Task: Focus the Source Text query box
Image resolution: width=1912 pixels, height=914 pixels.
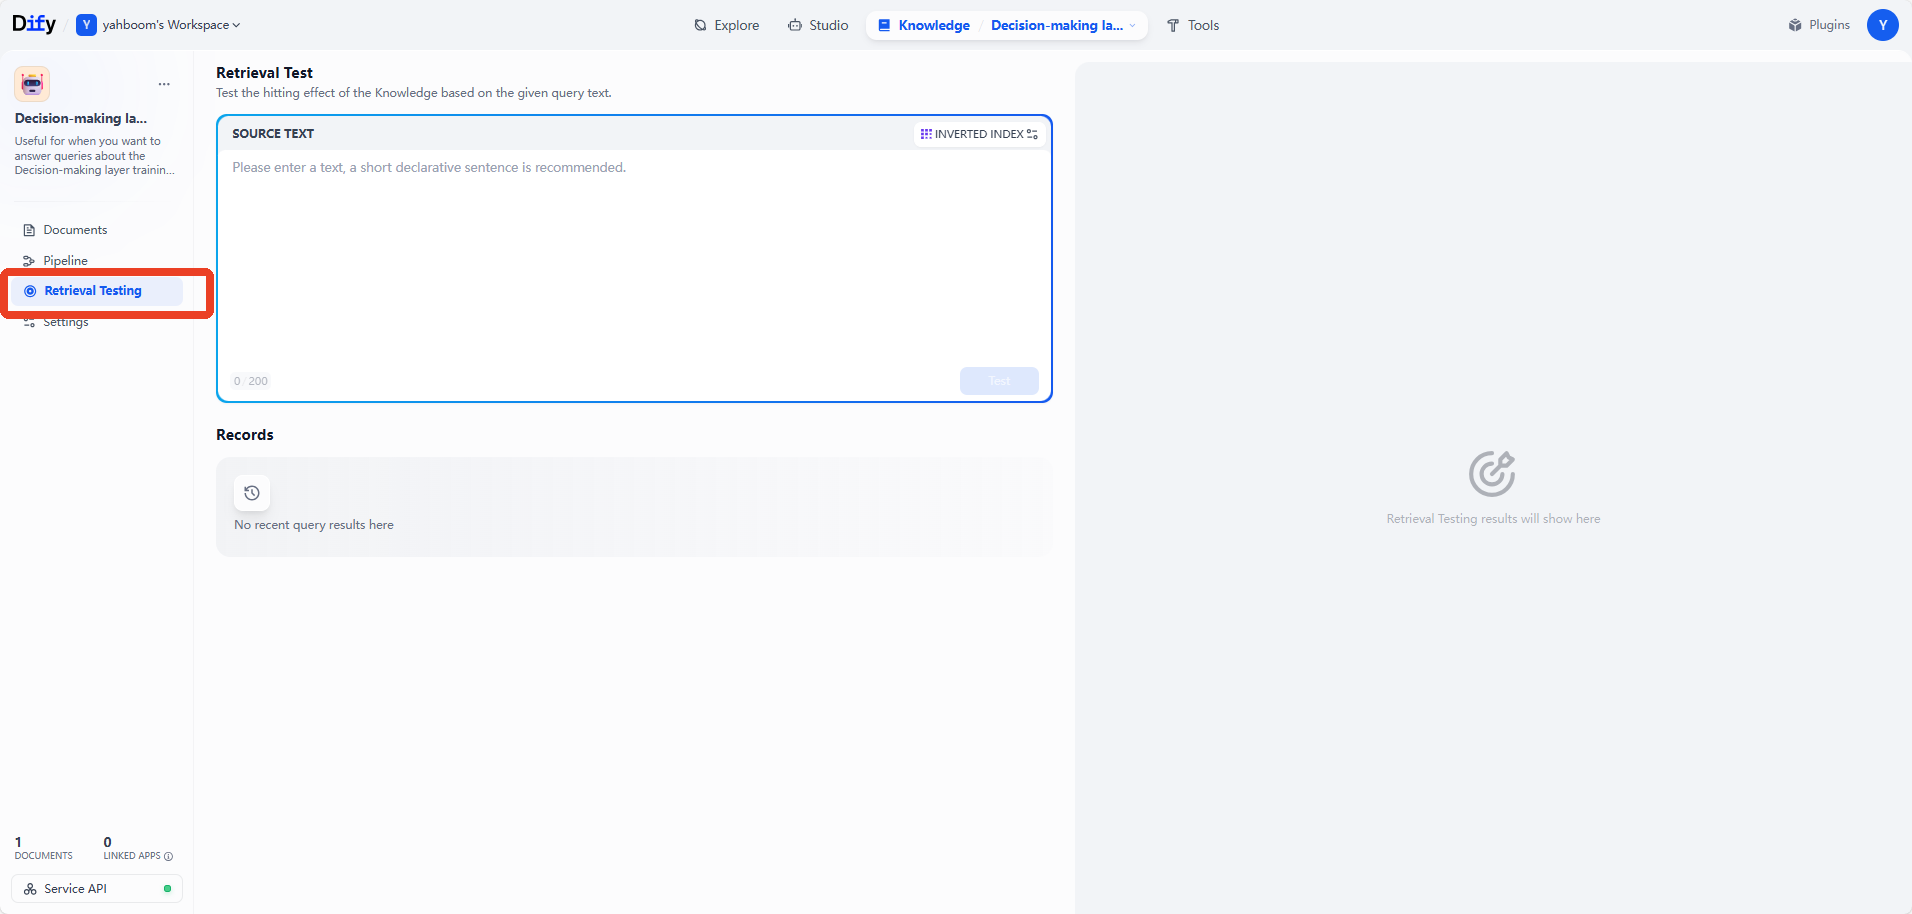Action: [634, 258]
